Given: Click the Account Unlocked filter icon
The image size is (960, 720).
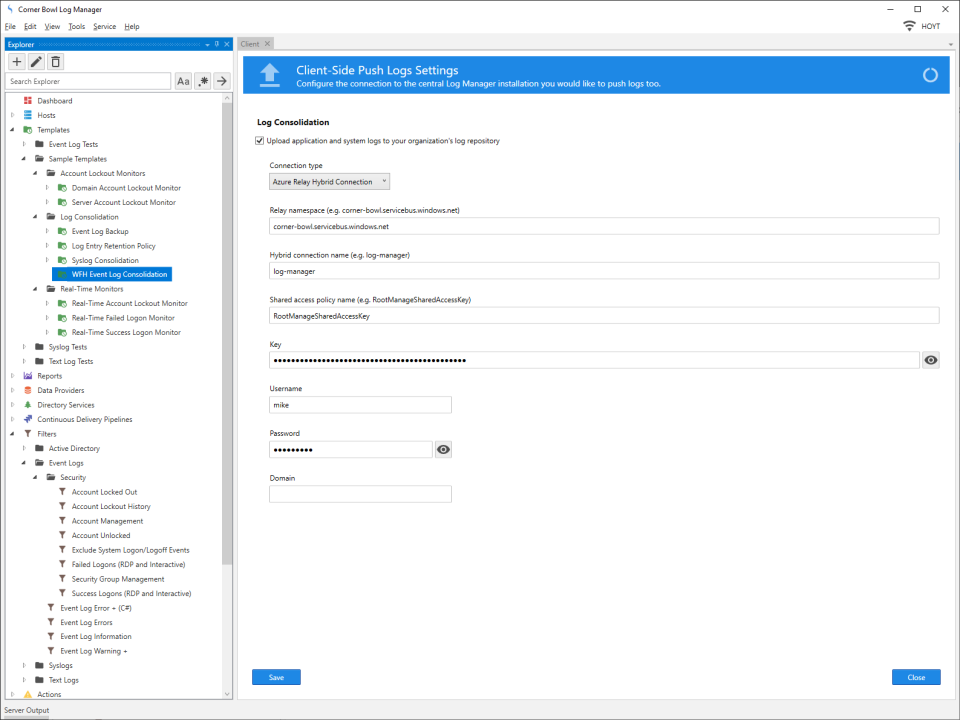Looking at the screenshot, I should 62,535.
